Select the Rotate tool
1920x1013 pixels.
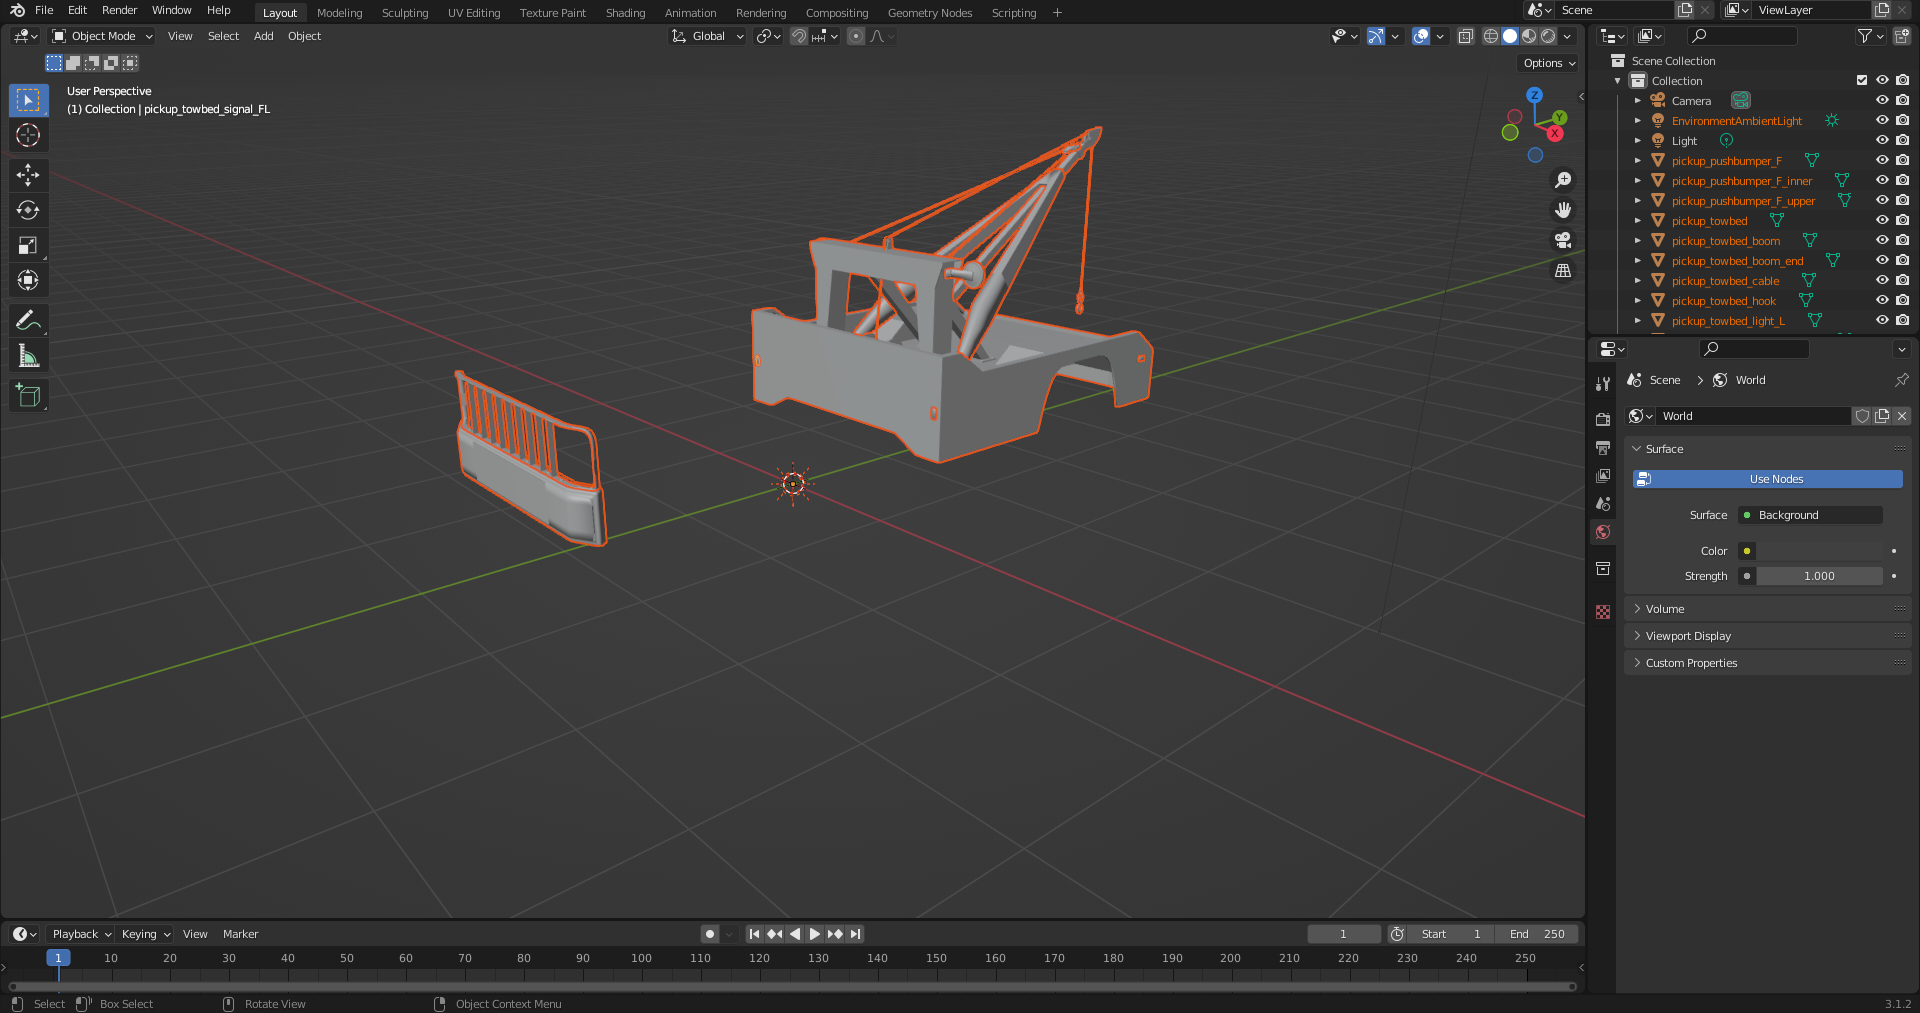(28, 210)
